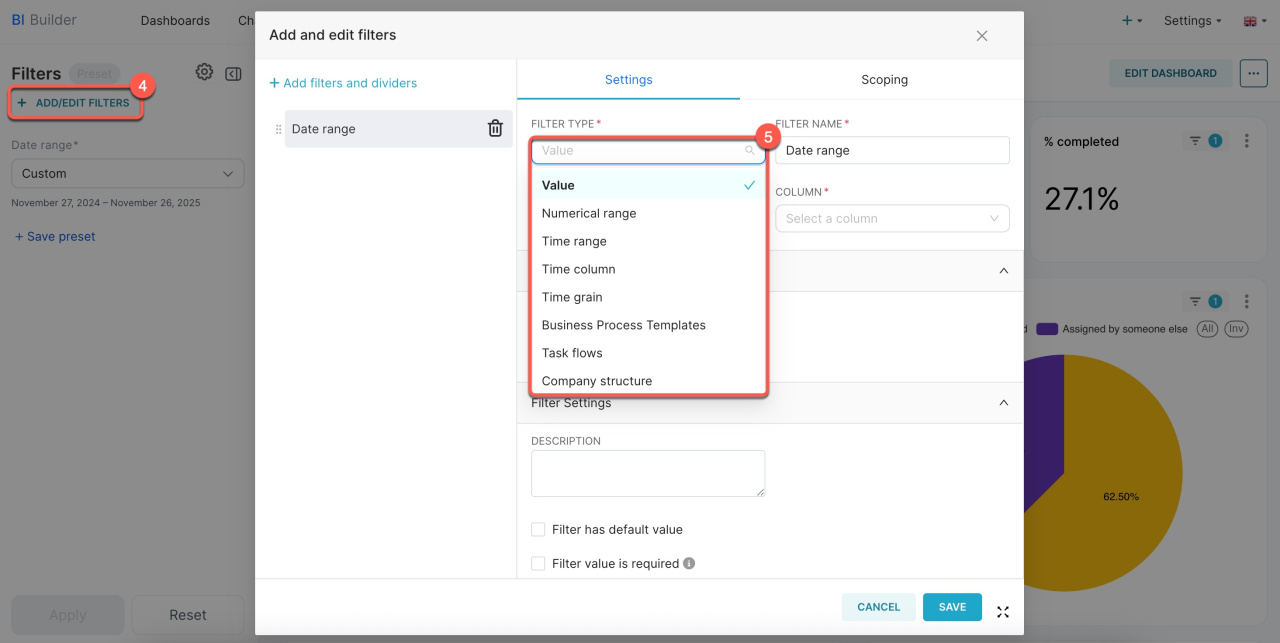
Task: Delete the Date range filter with trash icon
Action: 495,129
